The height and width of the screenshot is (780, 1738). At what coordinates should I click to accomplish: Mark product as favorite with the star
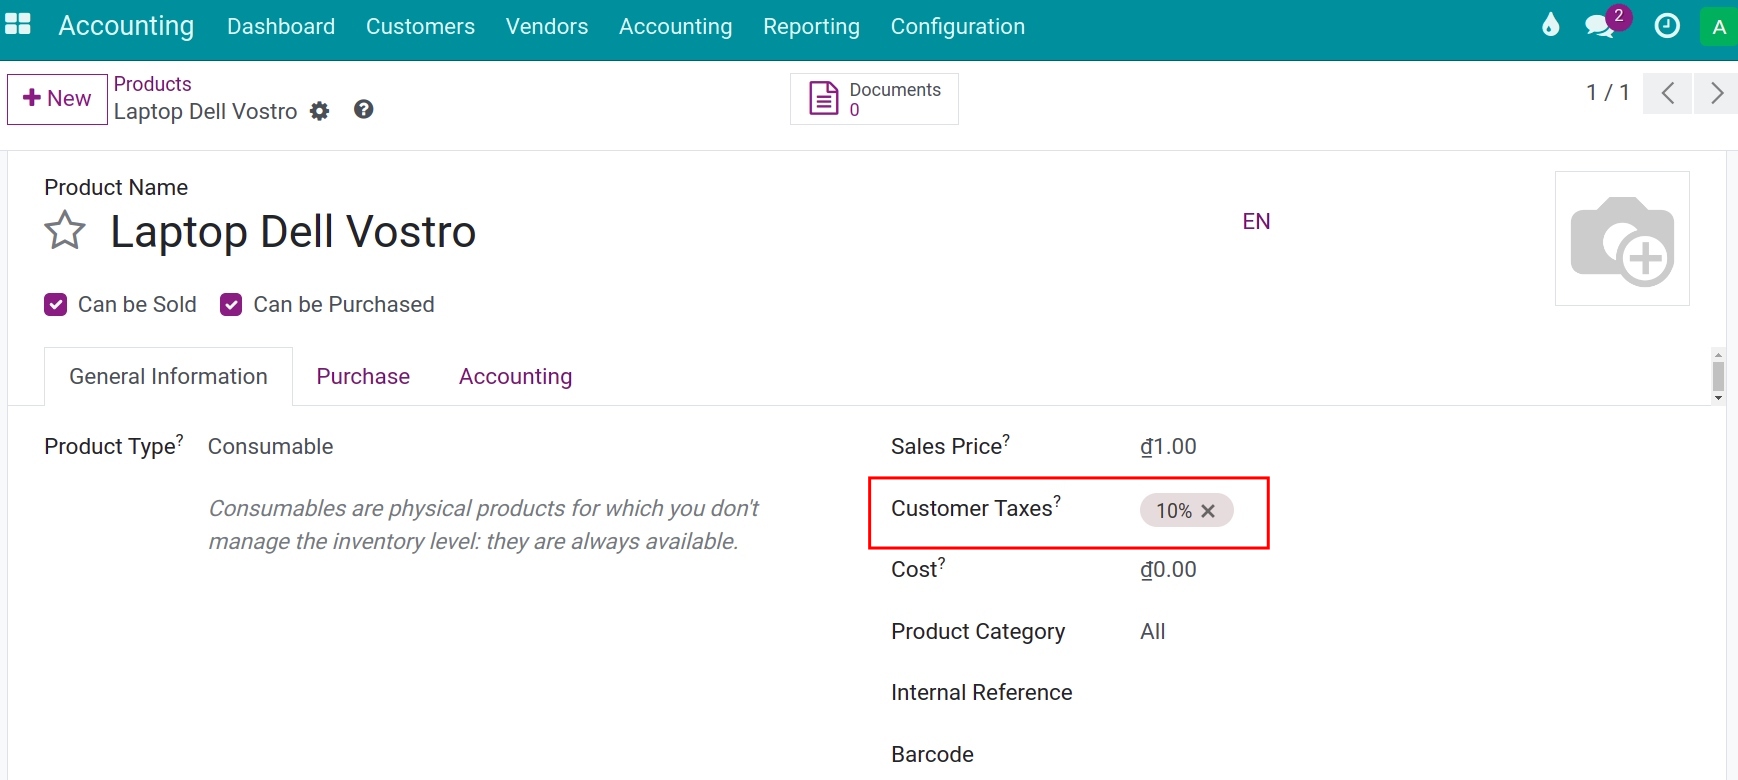click(x=65, y=231)
